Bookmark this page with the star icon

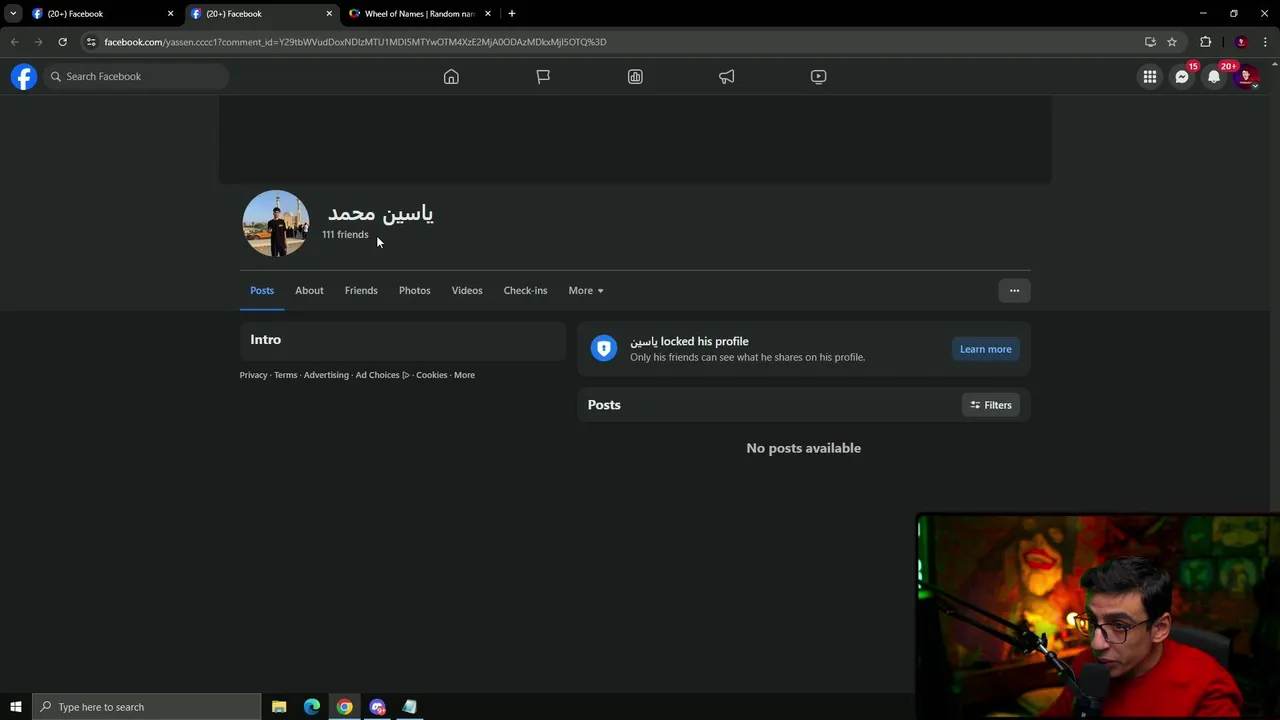(x=1172, y=42)
